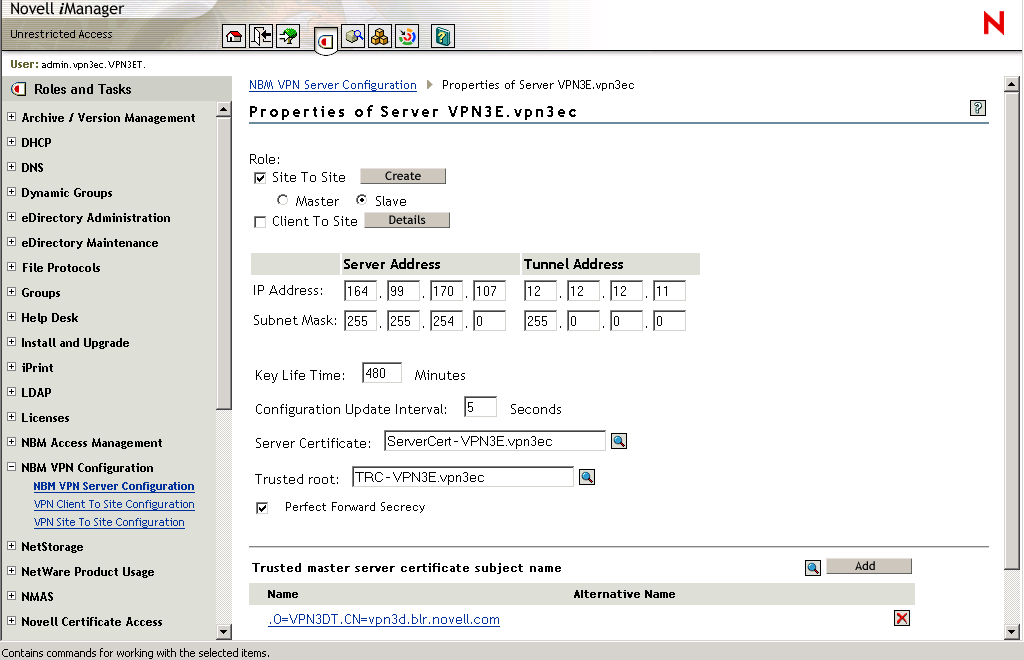Click the Trusted root text field

pos(462,477)
